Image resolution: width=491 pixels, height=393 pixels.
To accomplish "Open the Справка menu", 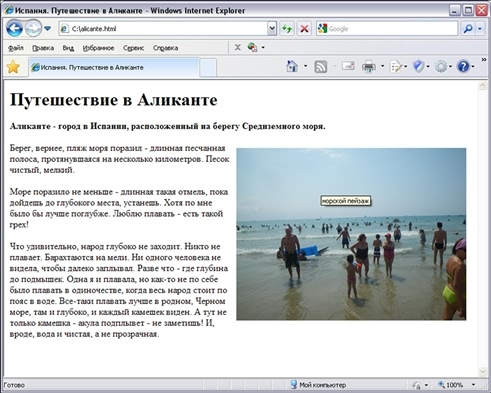I will pos(165,48).
